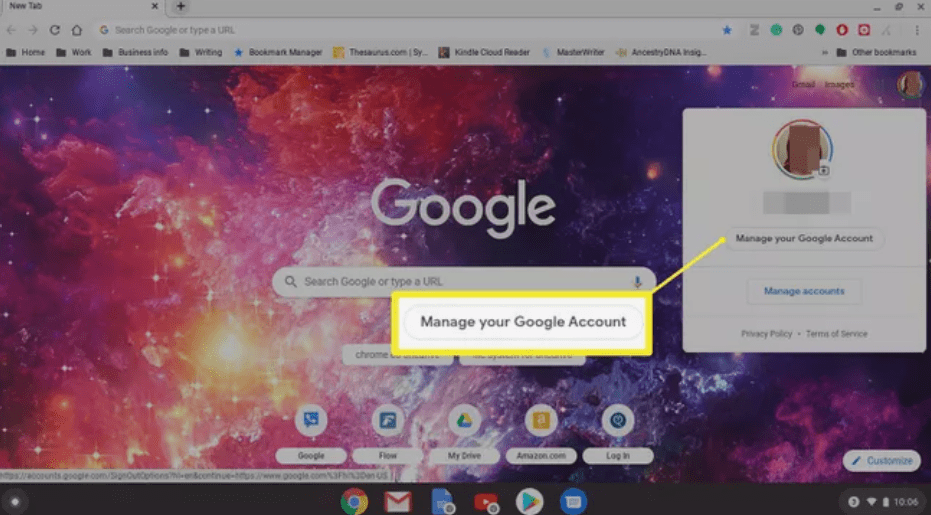This screenshot has width=931, height=515.
Task: Launch Chrome from the shelf
Action: click(x=354, y=502)
